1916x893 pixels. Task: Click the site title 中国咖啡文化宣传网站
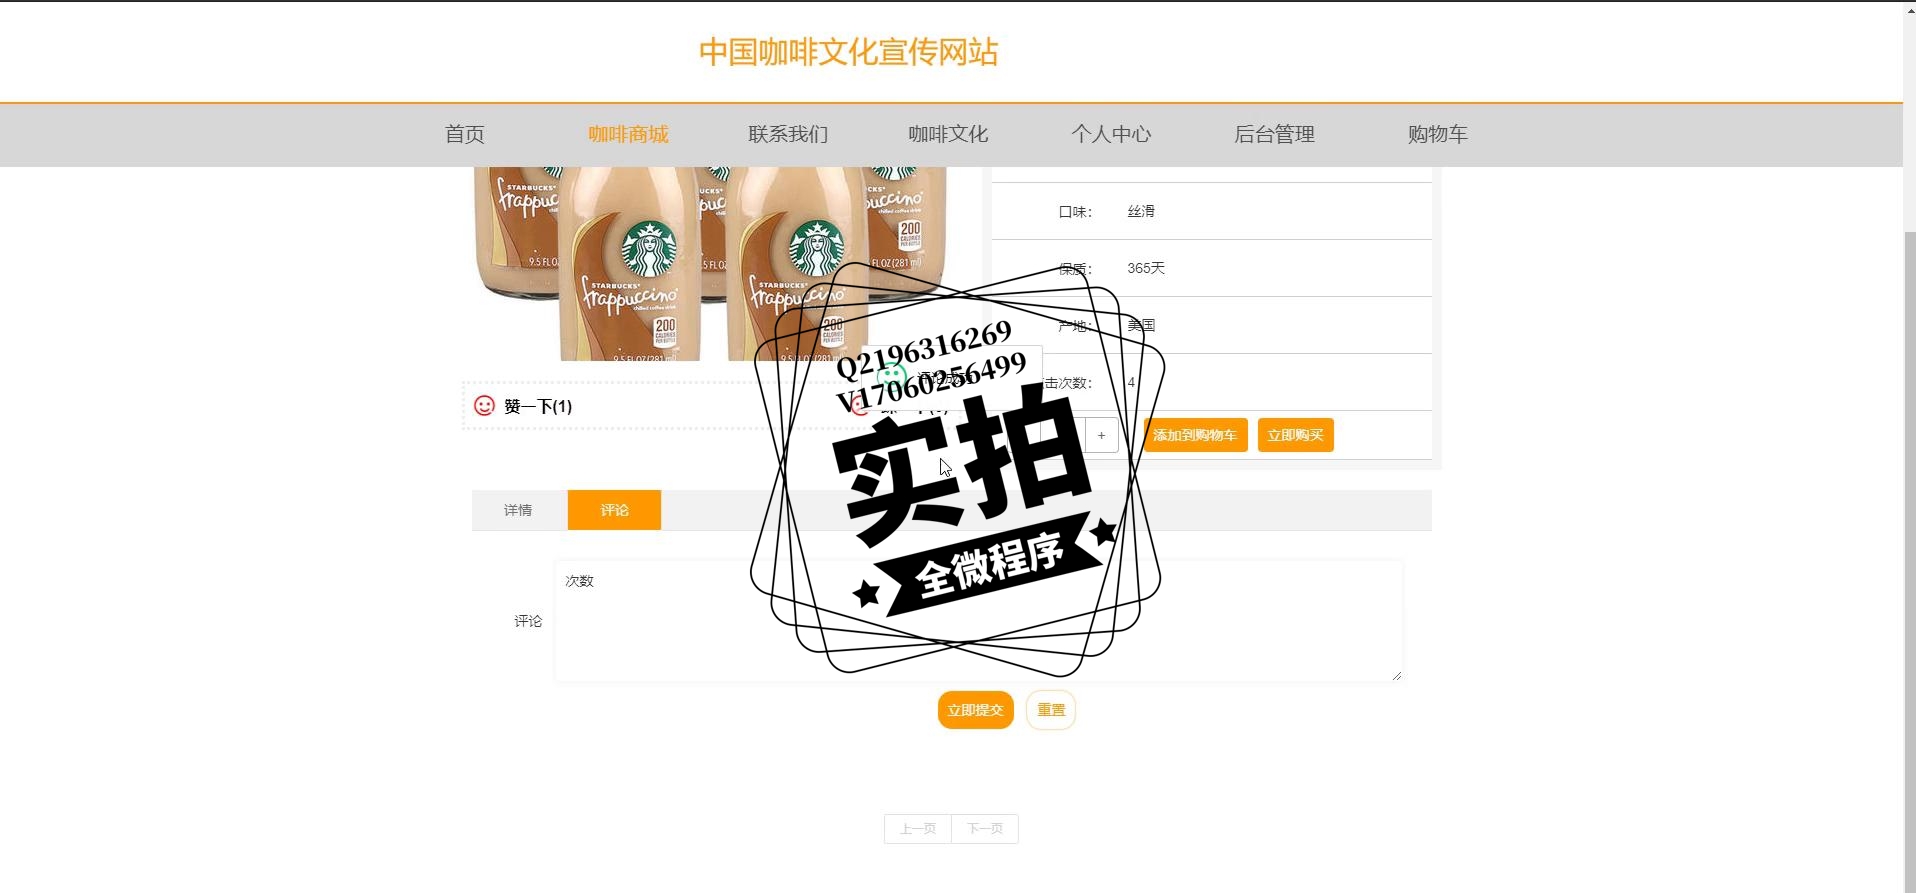pyautogui.click(x=848, y=52)
